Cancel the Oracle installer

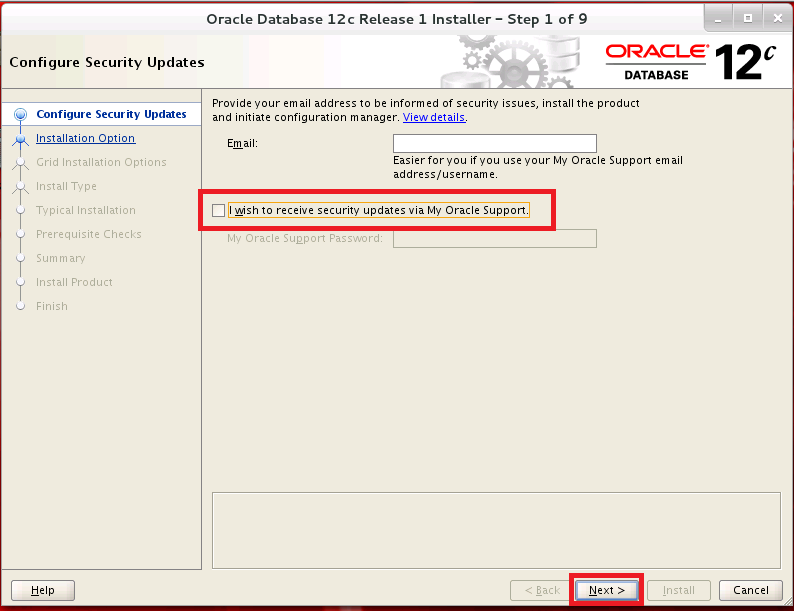click(750, 590)
